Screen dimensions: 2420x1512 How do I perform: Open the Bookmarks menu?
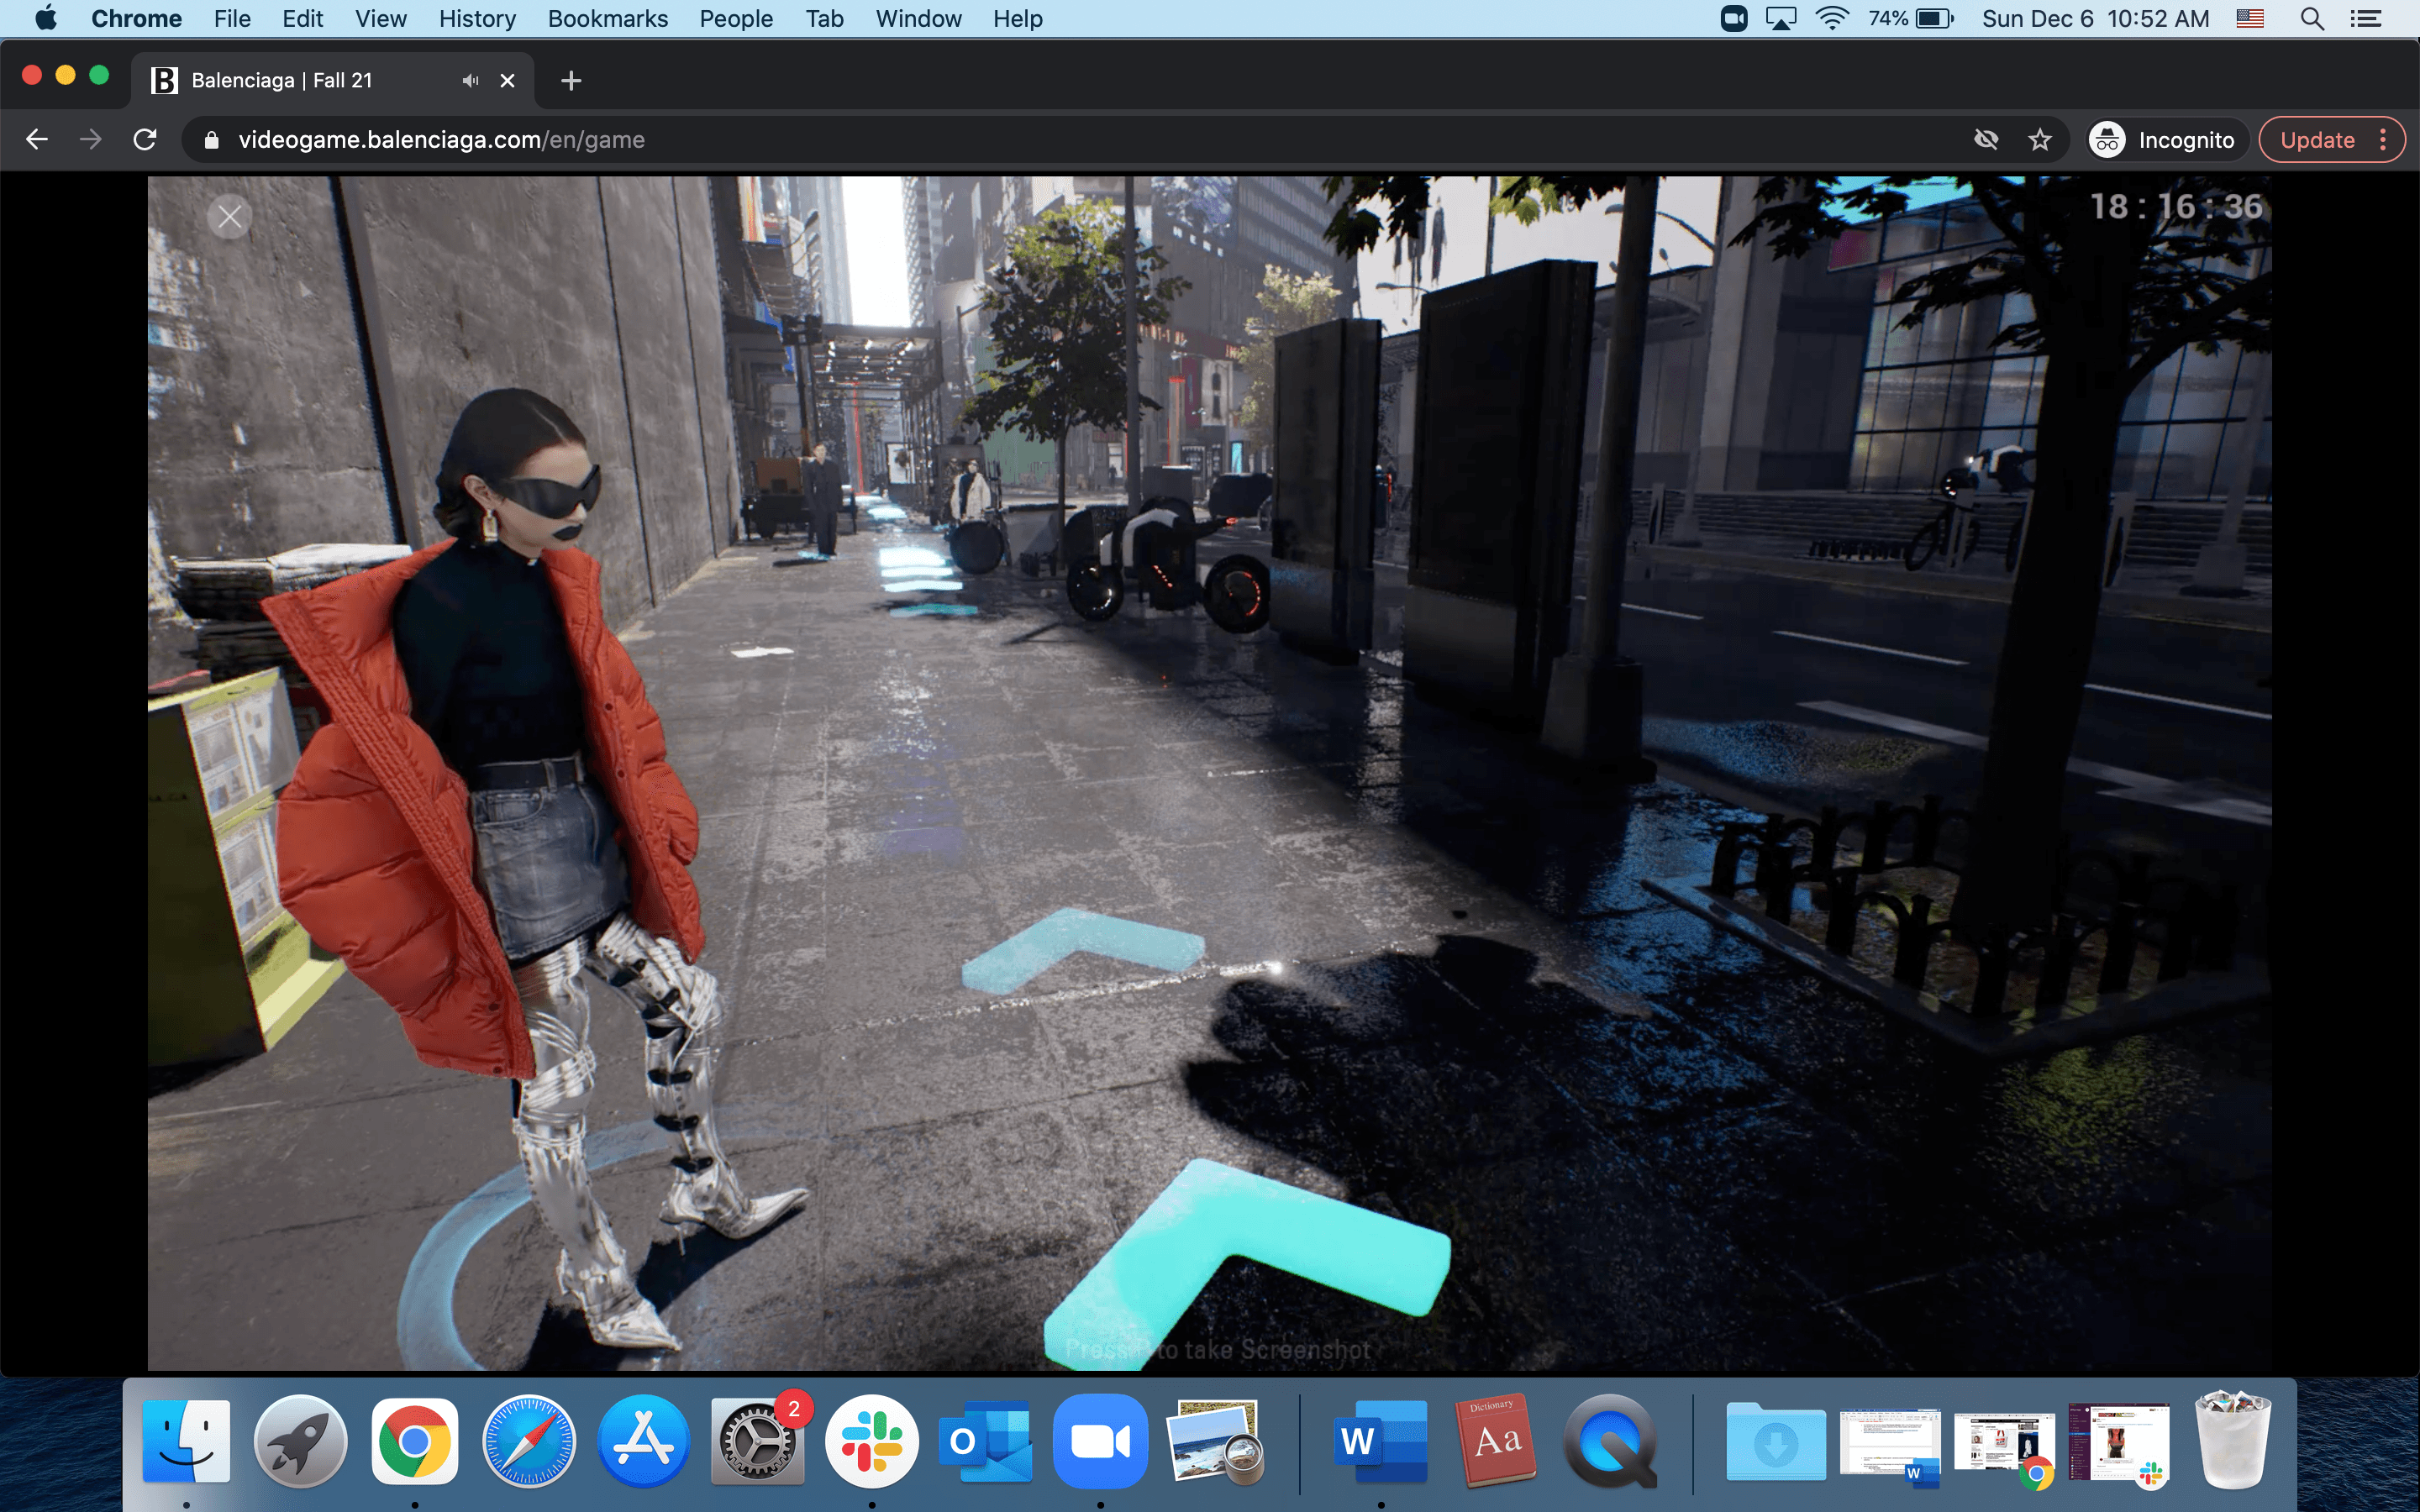[607, 19]
